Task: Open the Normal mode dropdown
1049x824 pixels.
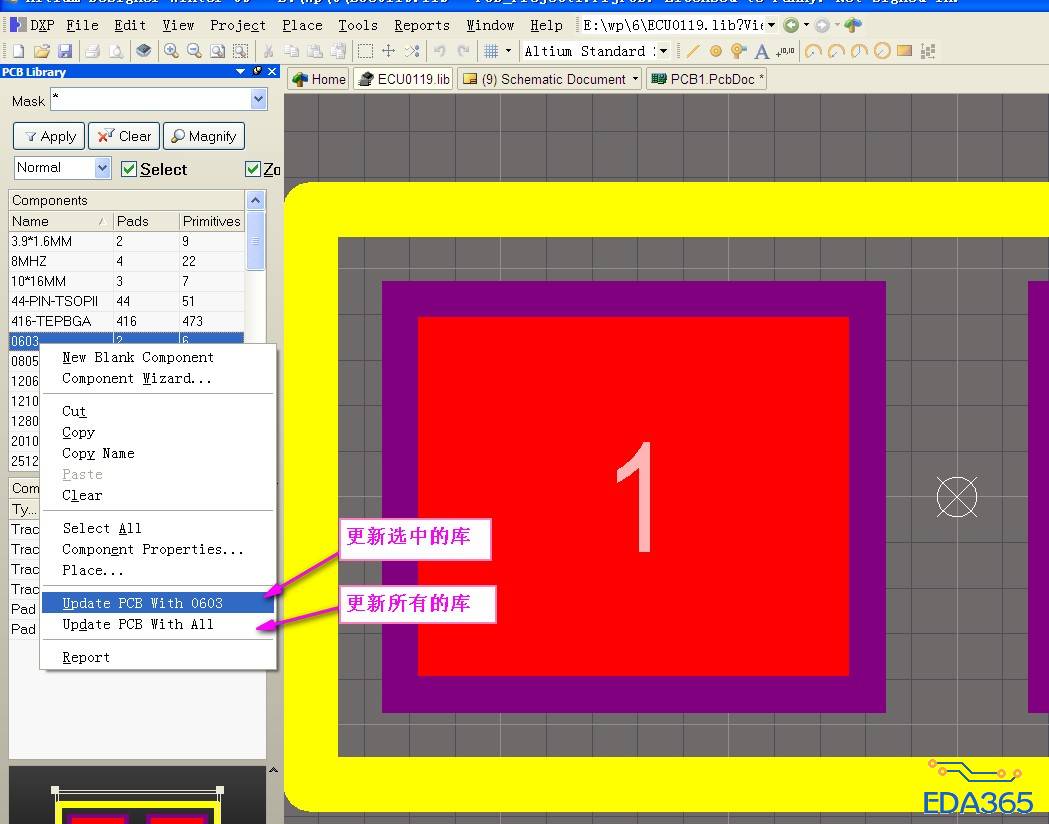Action: click(x=102, y=168)
